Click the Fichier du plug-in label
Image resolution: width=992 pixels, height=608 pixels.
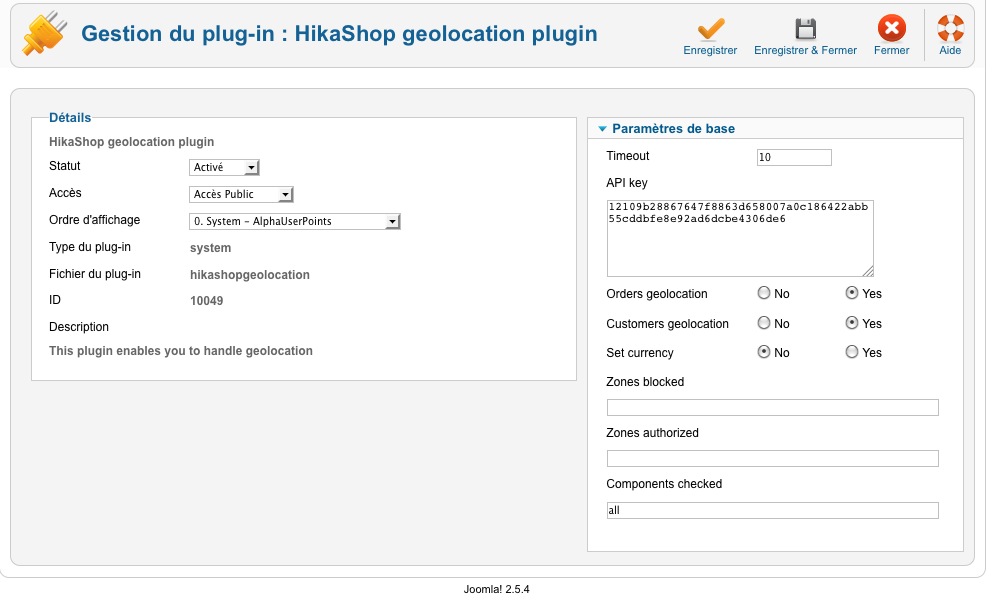pos(95,274)
